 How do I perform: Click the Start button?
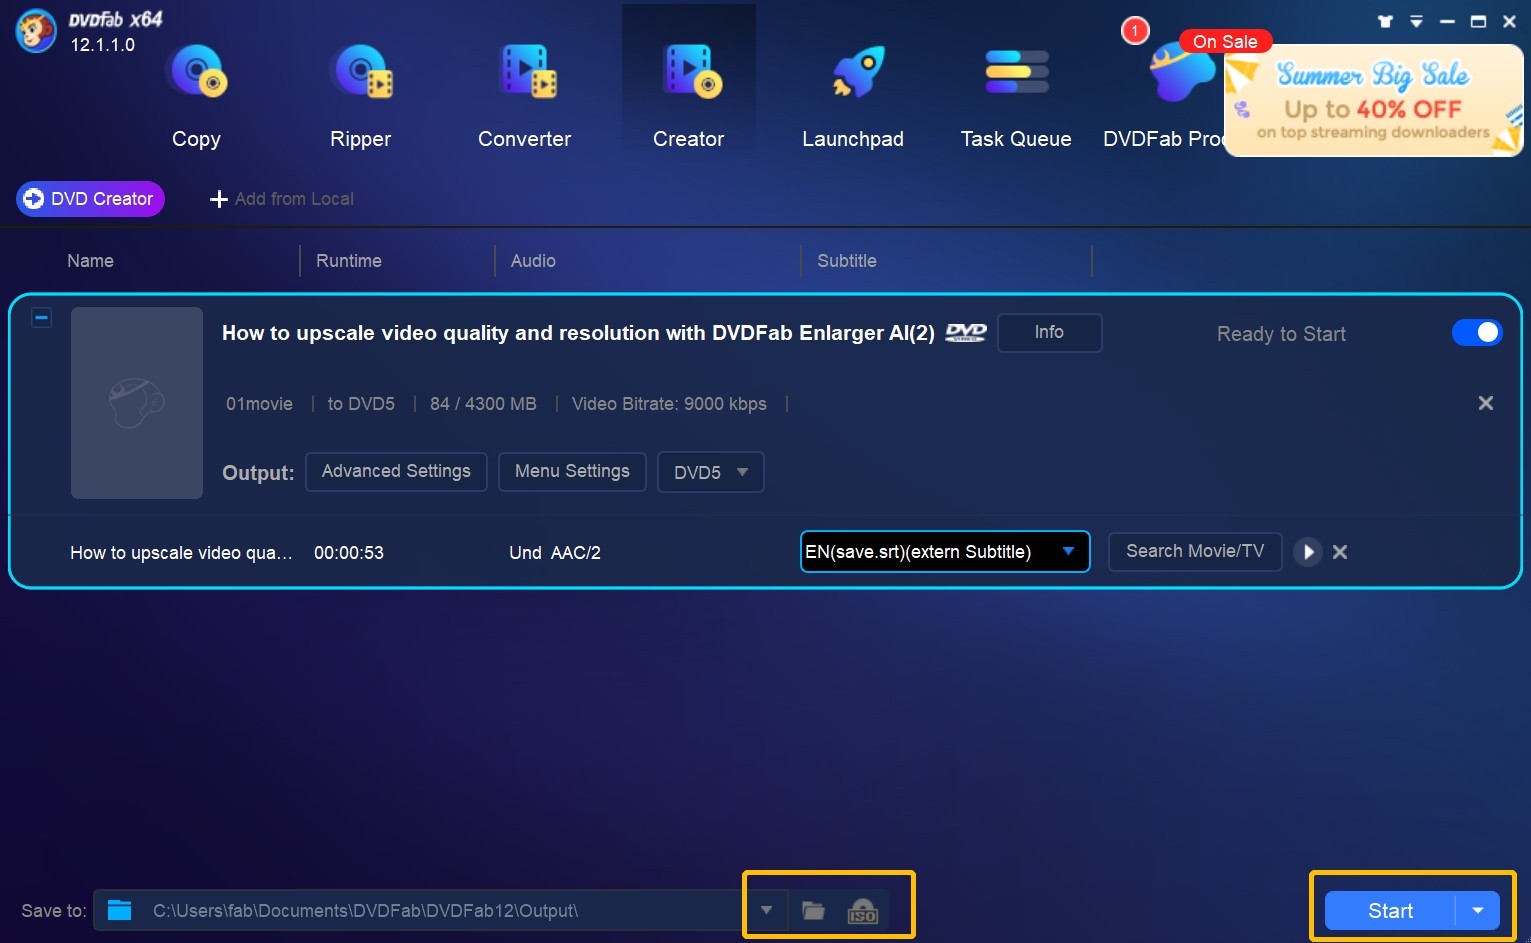pyautogui.click(x=1390, y=911)
